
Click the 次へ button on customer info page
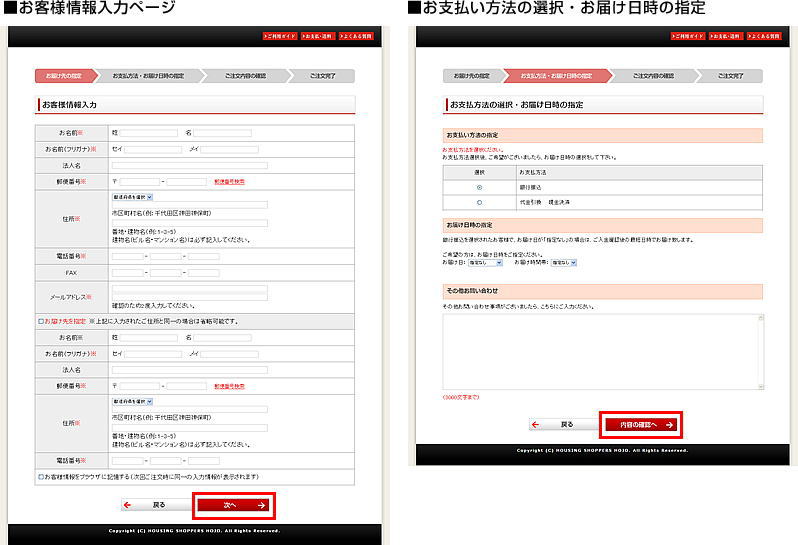(233, 505)
